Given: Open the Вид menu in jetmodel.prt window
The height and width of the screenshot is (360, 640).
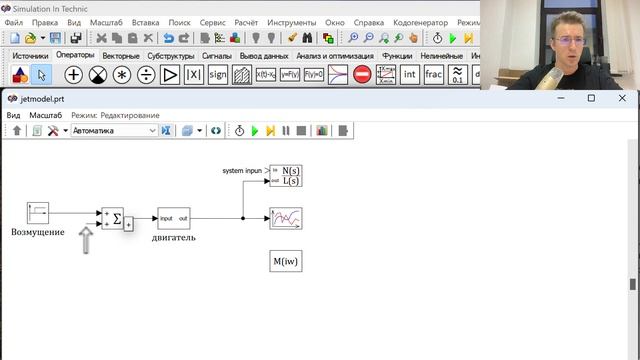Looking at the screenshot, I should pos(13,115).
